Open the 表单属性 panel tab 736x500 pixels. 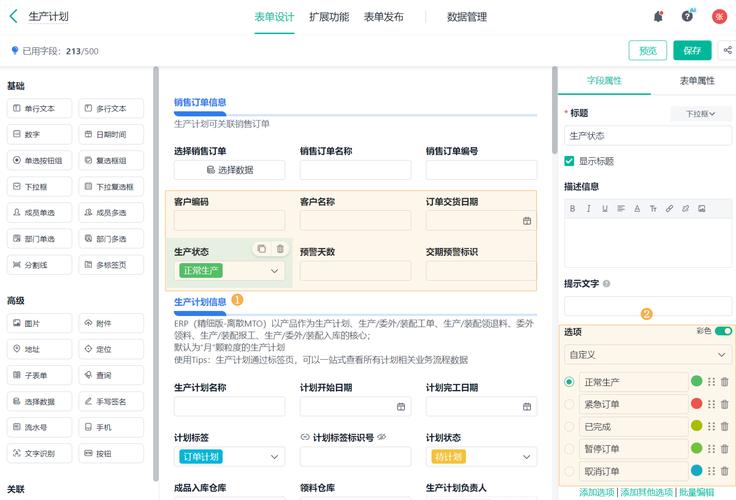pyautogui.click(x=697, y=81)
